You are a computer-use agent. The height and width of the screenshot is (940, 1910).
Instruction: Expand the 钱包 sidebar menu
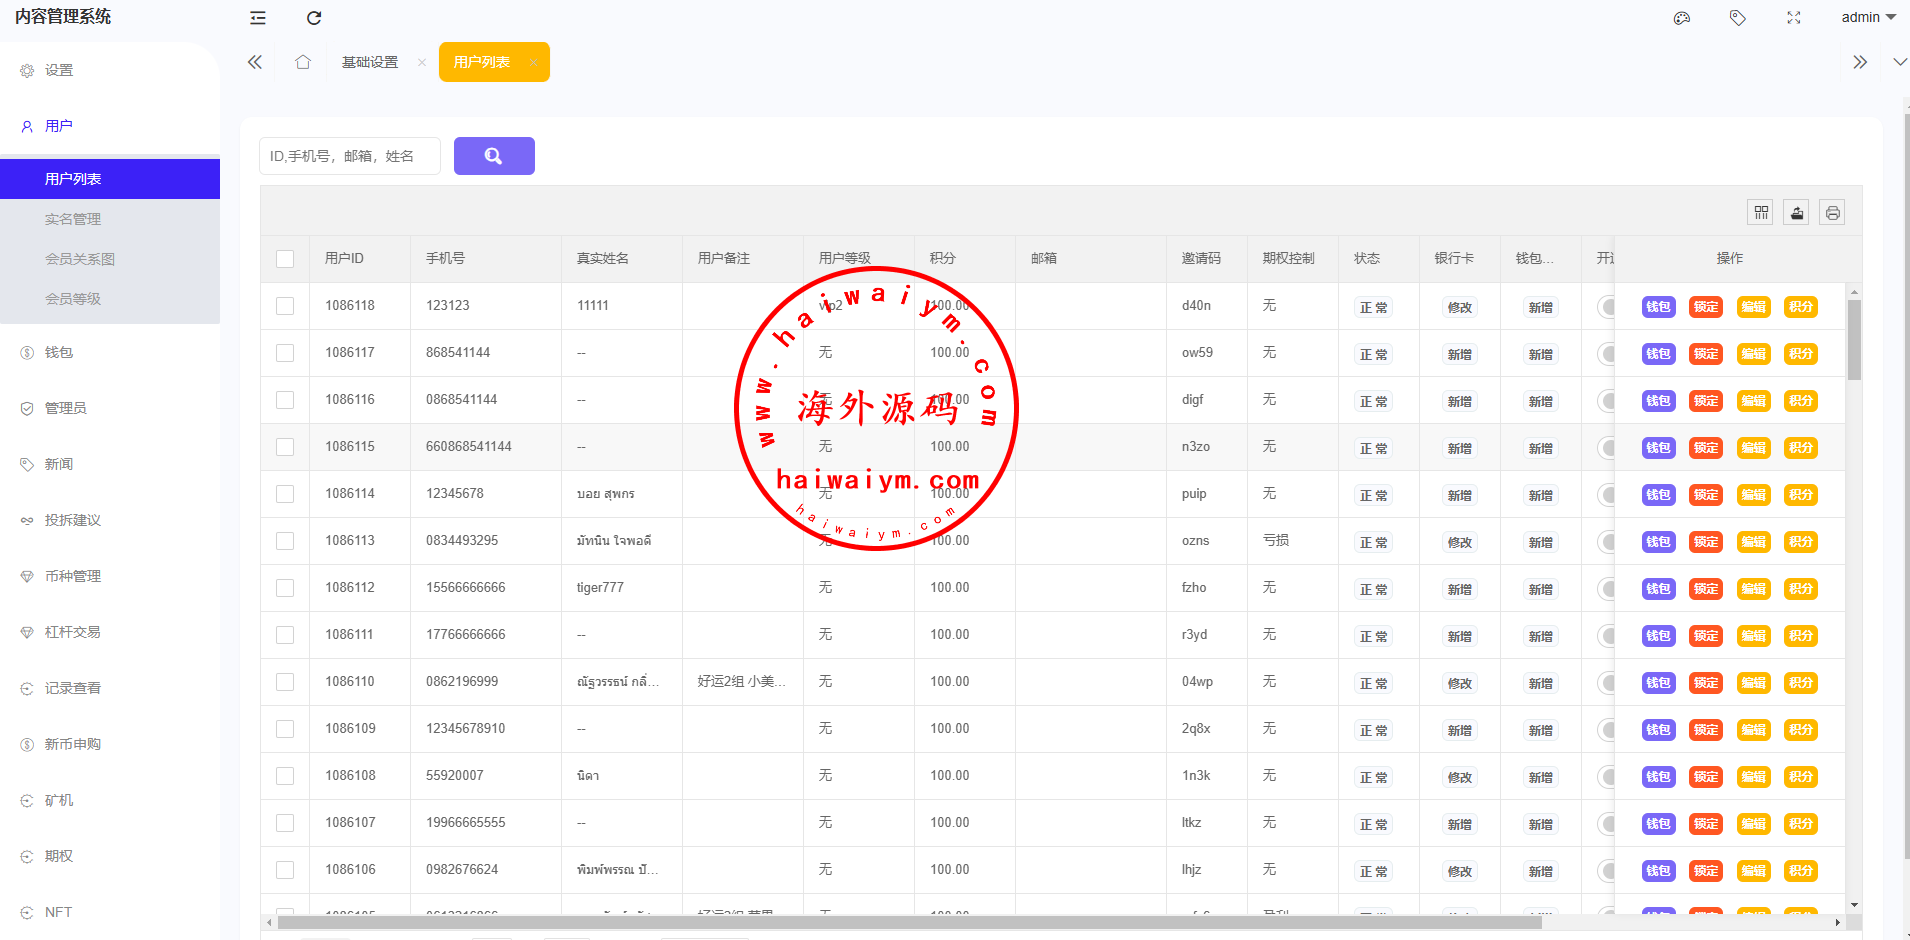coord(59,352)
